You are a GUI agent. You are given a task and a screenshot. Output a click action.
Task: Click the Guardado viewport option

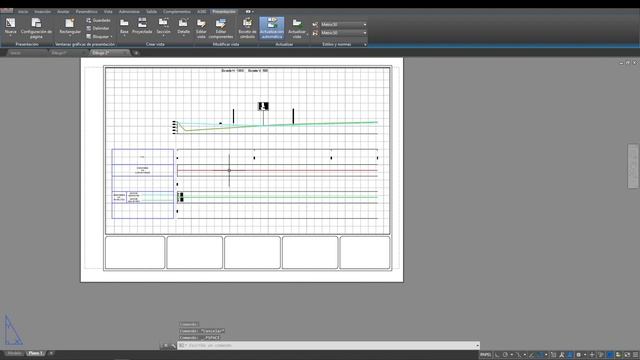tap(98, 20)
